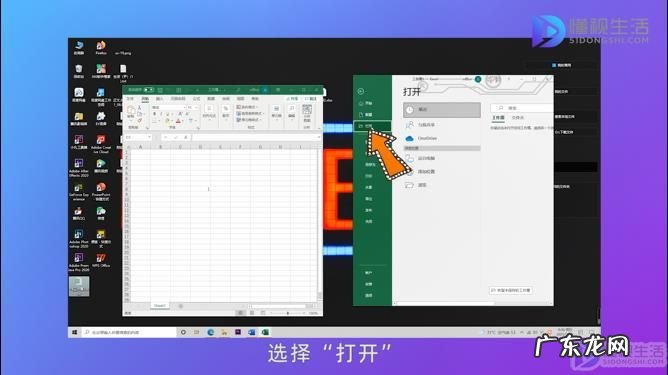Viewport: 668px width, 375px height.
Task: Select Print in backstage sidebar
Action: [369, 176]
